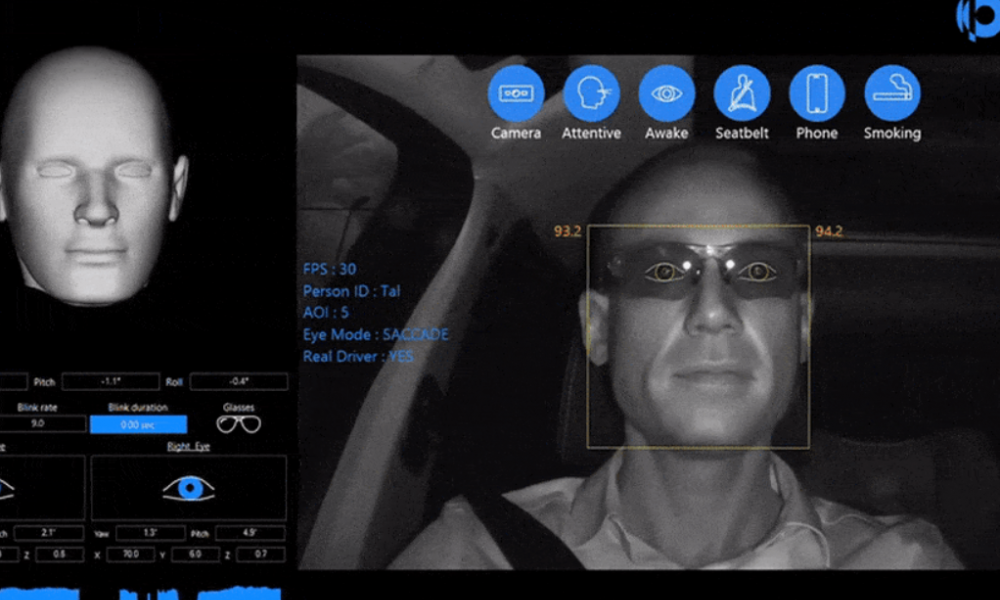Screen dimensions: 1000x600
Task: Select the 'AOI : 5' readout
Action: pyautogui.click(x=326, y=312)
